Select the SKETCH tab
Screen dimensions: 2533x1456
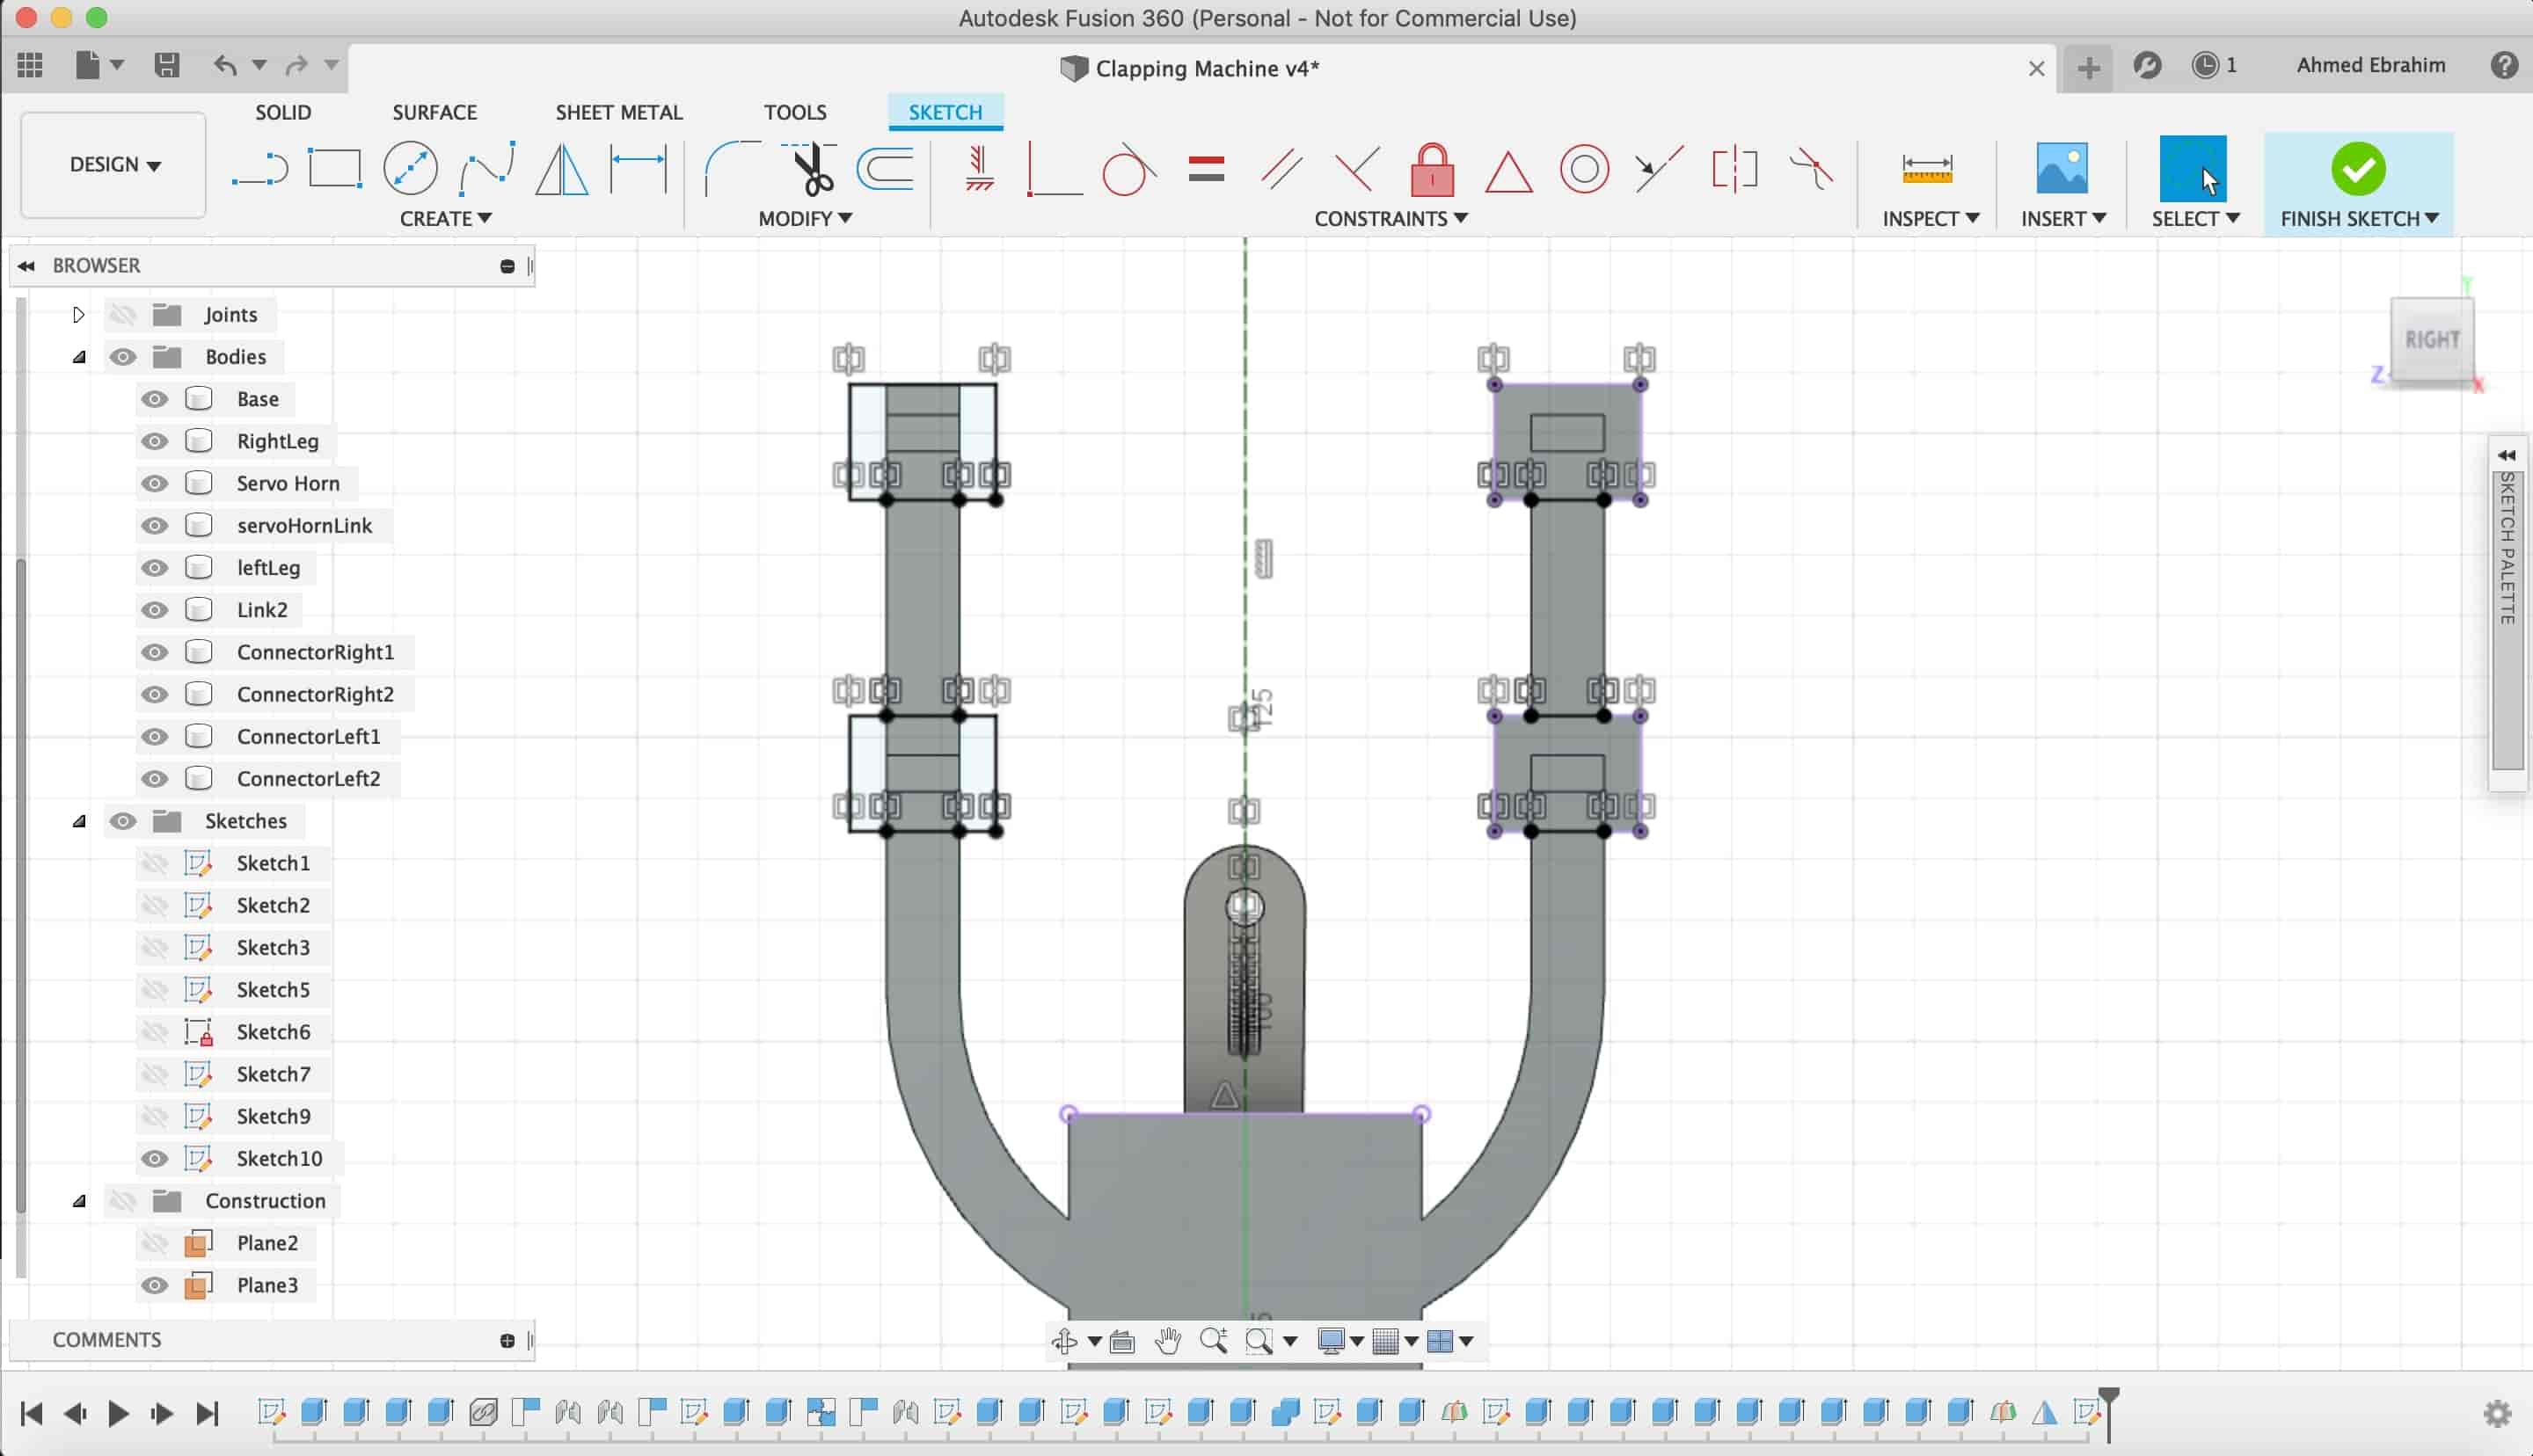(945, 112)
